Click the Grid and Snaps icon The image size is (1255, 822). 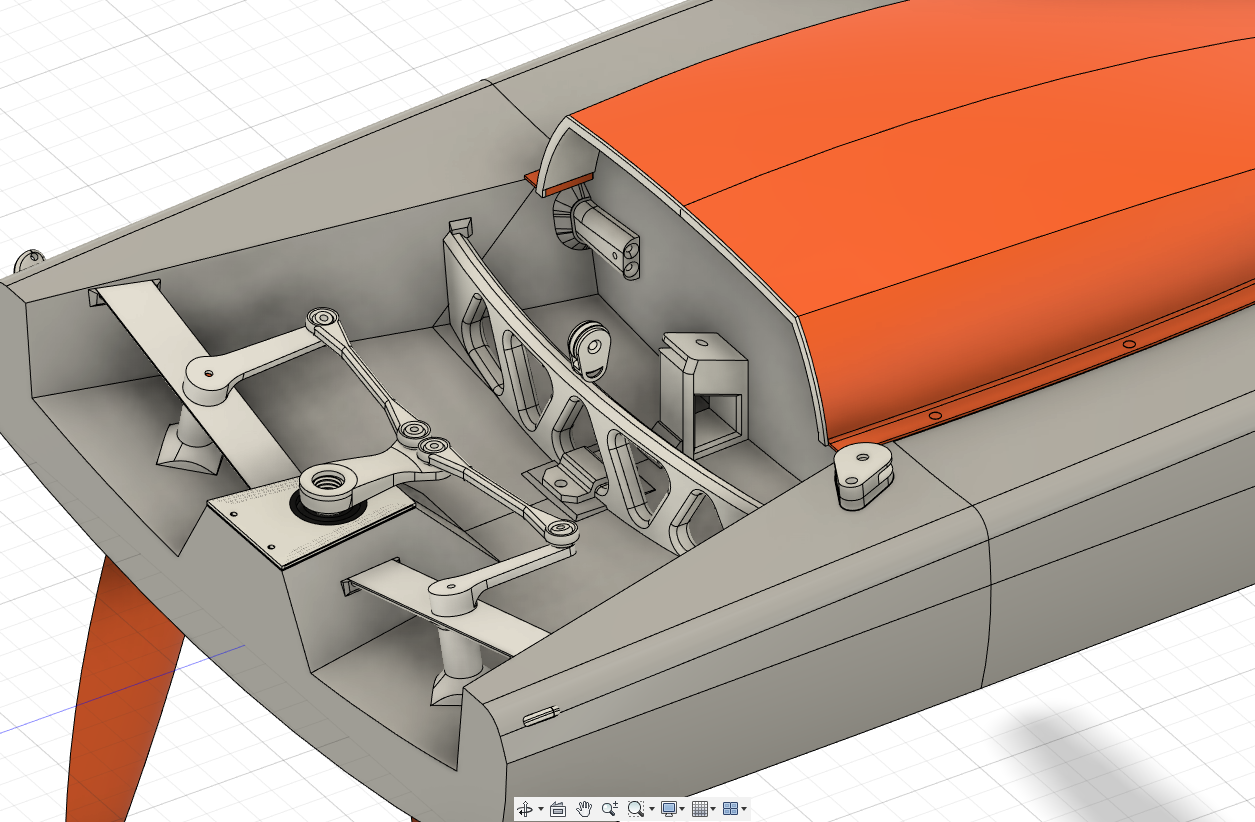click(x=700, y=809)
